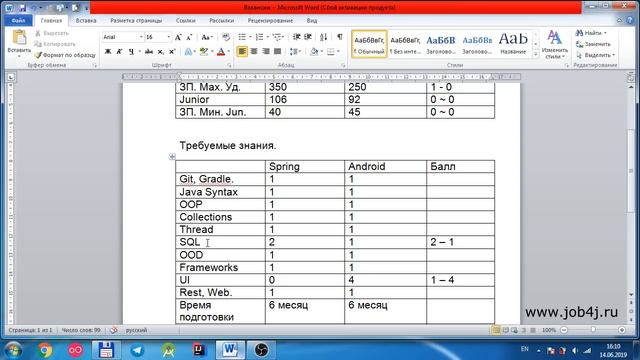Switch to Full Screen Reading view

tap(505, 330)
